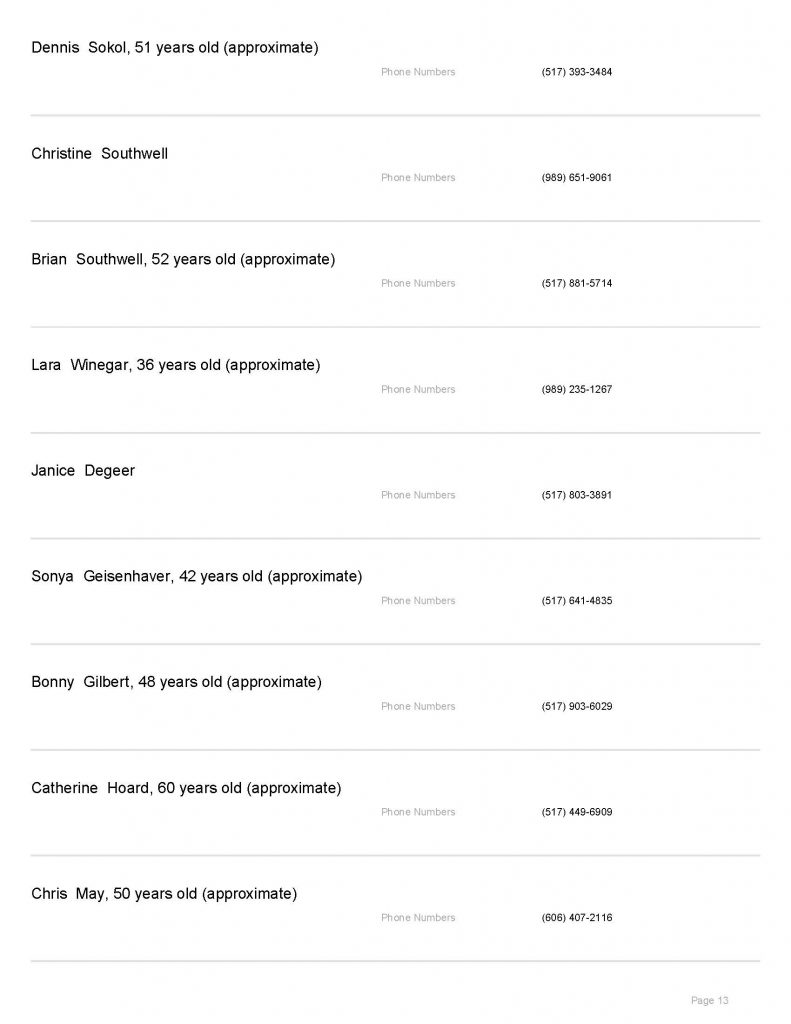Click the Page 13 footer label

(x=710, y=1000)
